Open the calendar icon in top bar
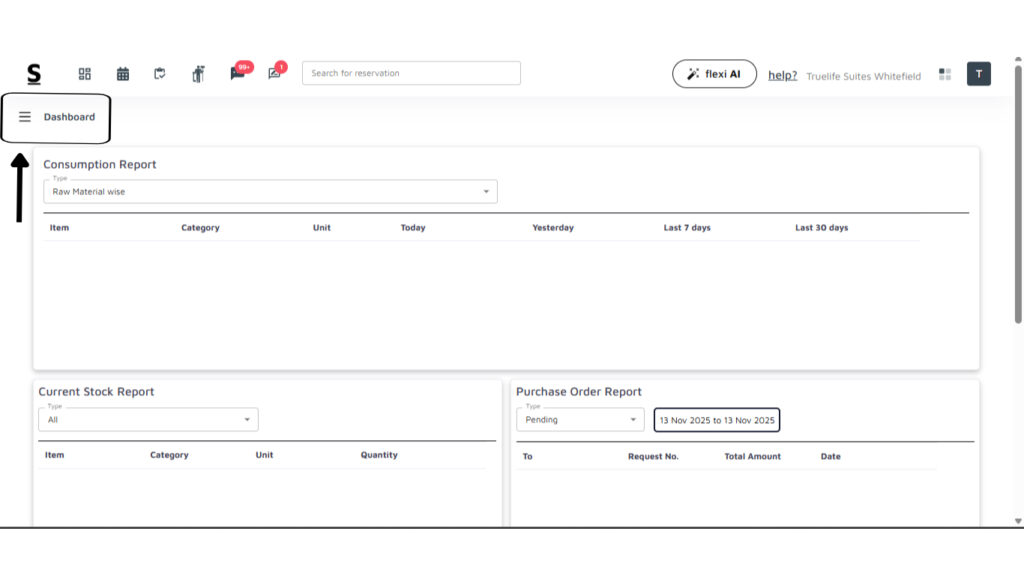 [123, 74]
